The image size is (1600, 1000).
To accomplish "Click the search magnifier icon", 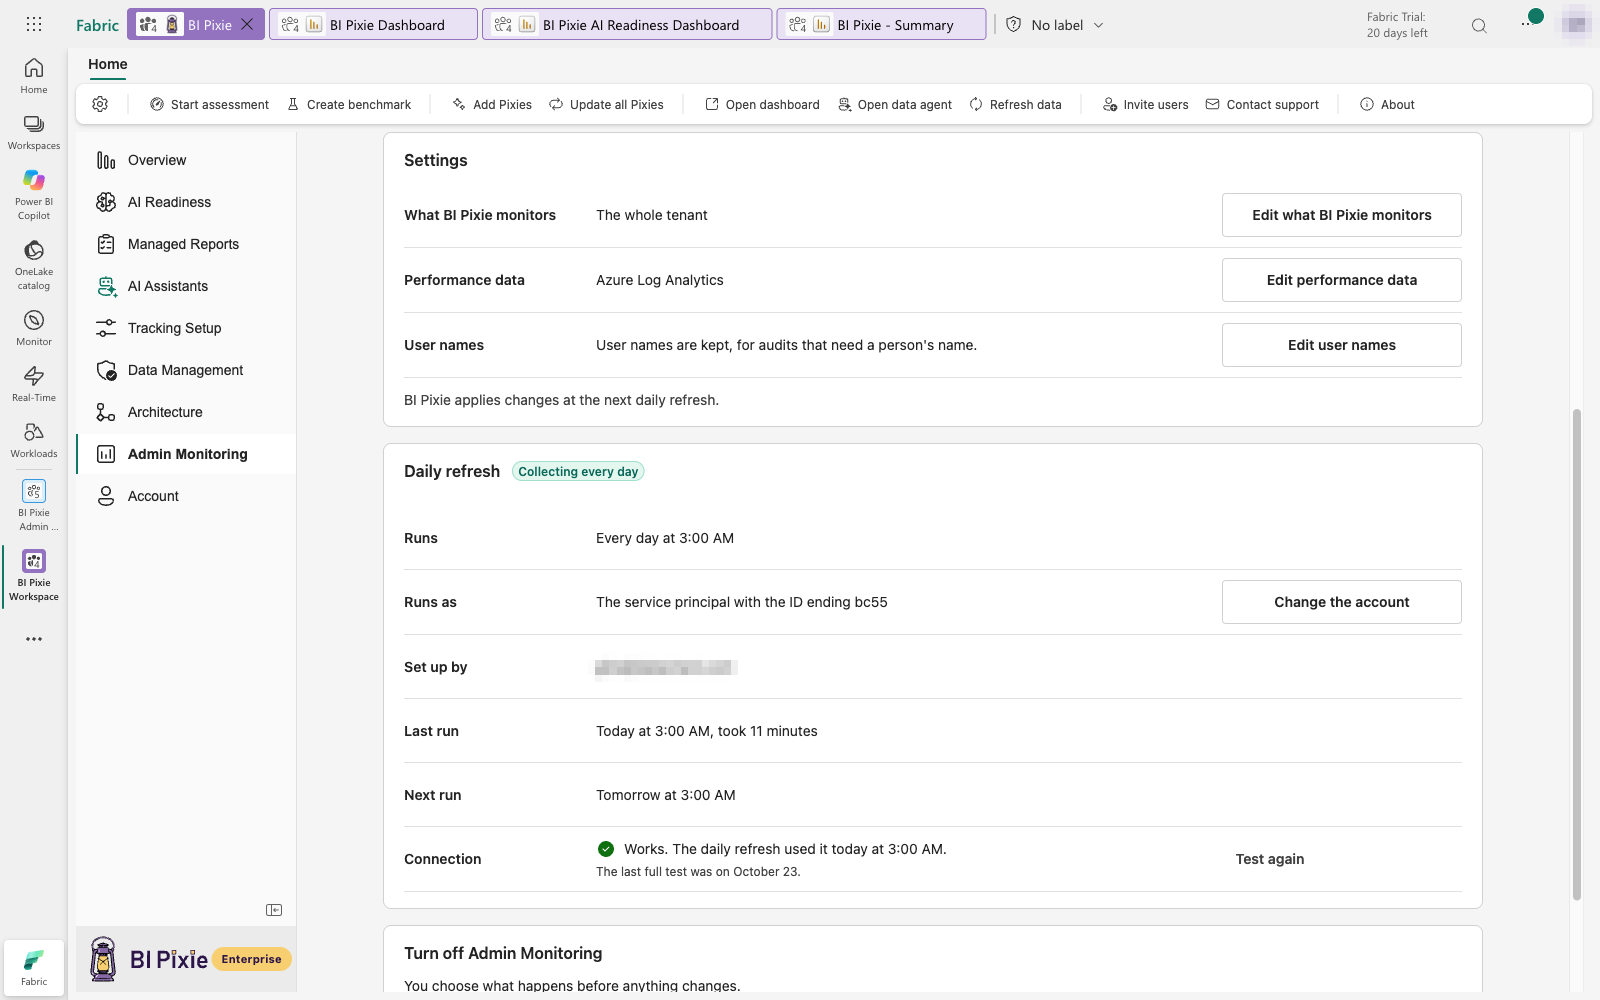I will [x=1479, y=26].
